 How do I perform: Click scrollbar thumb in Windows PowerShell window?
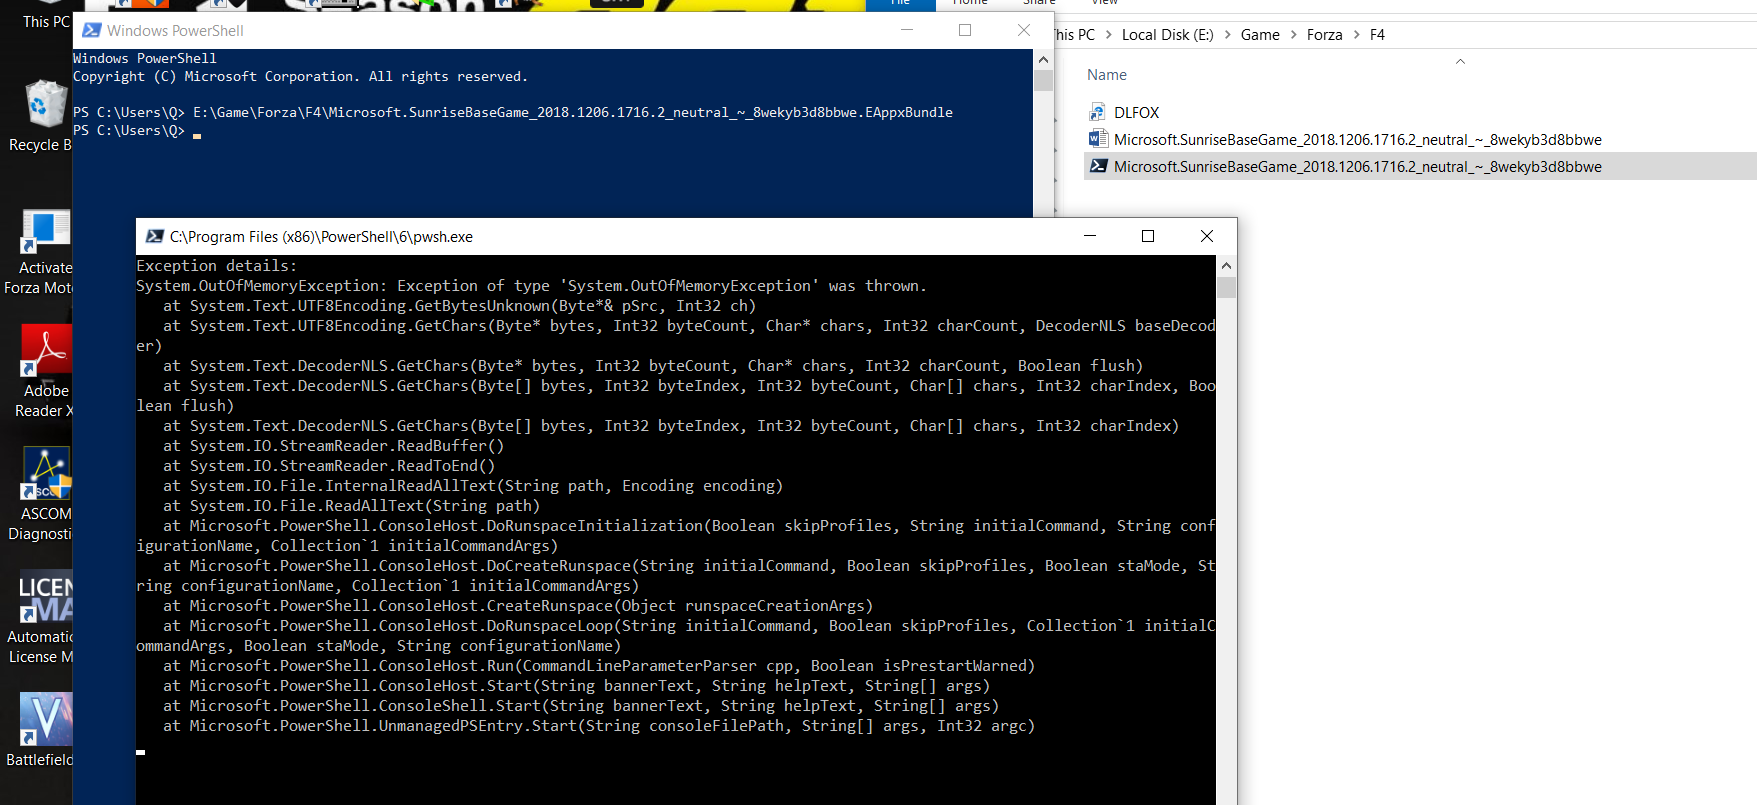pyautogui.click(x=1043, y=80)
